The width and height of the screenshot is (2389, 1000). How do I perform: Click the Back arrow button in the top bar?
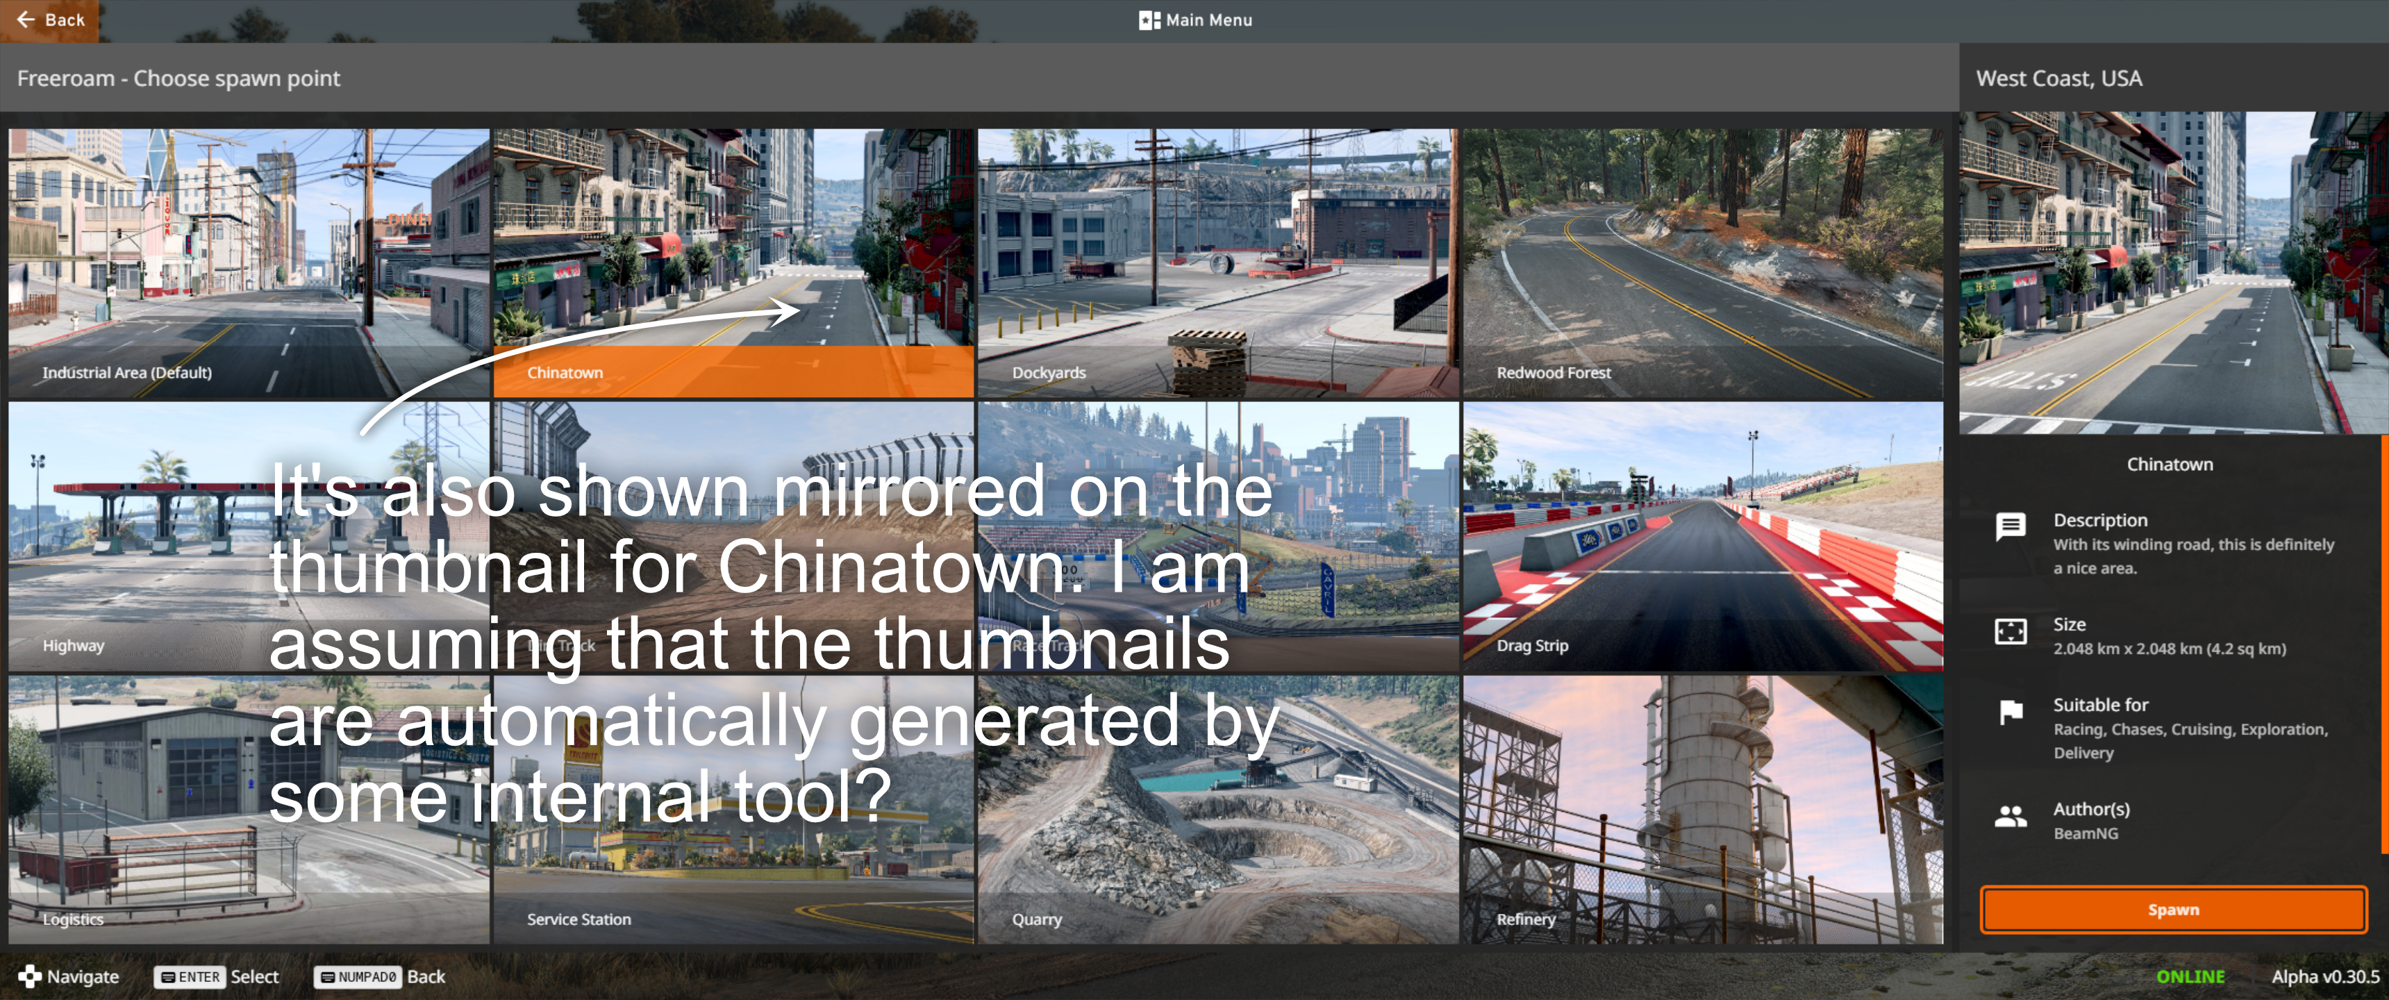(x=50, y=20)
